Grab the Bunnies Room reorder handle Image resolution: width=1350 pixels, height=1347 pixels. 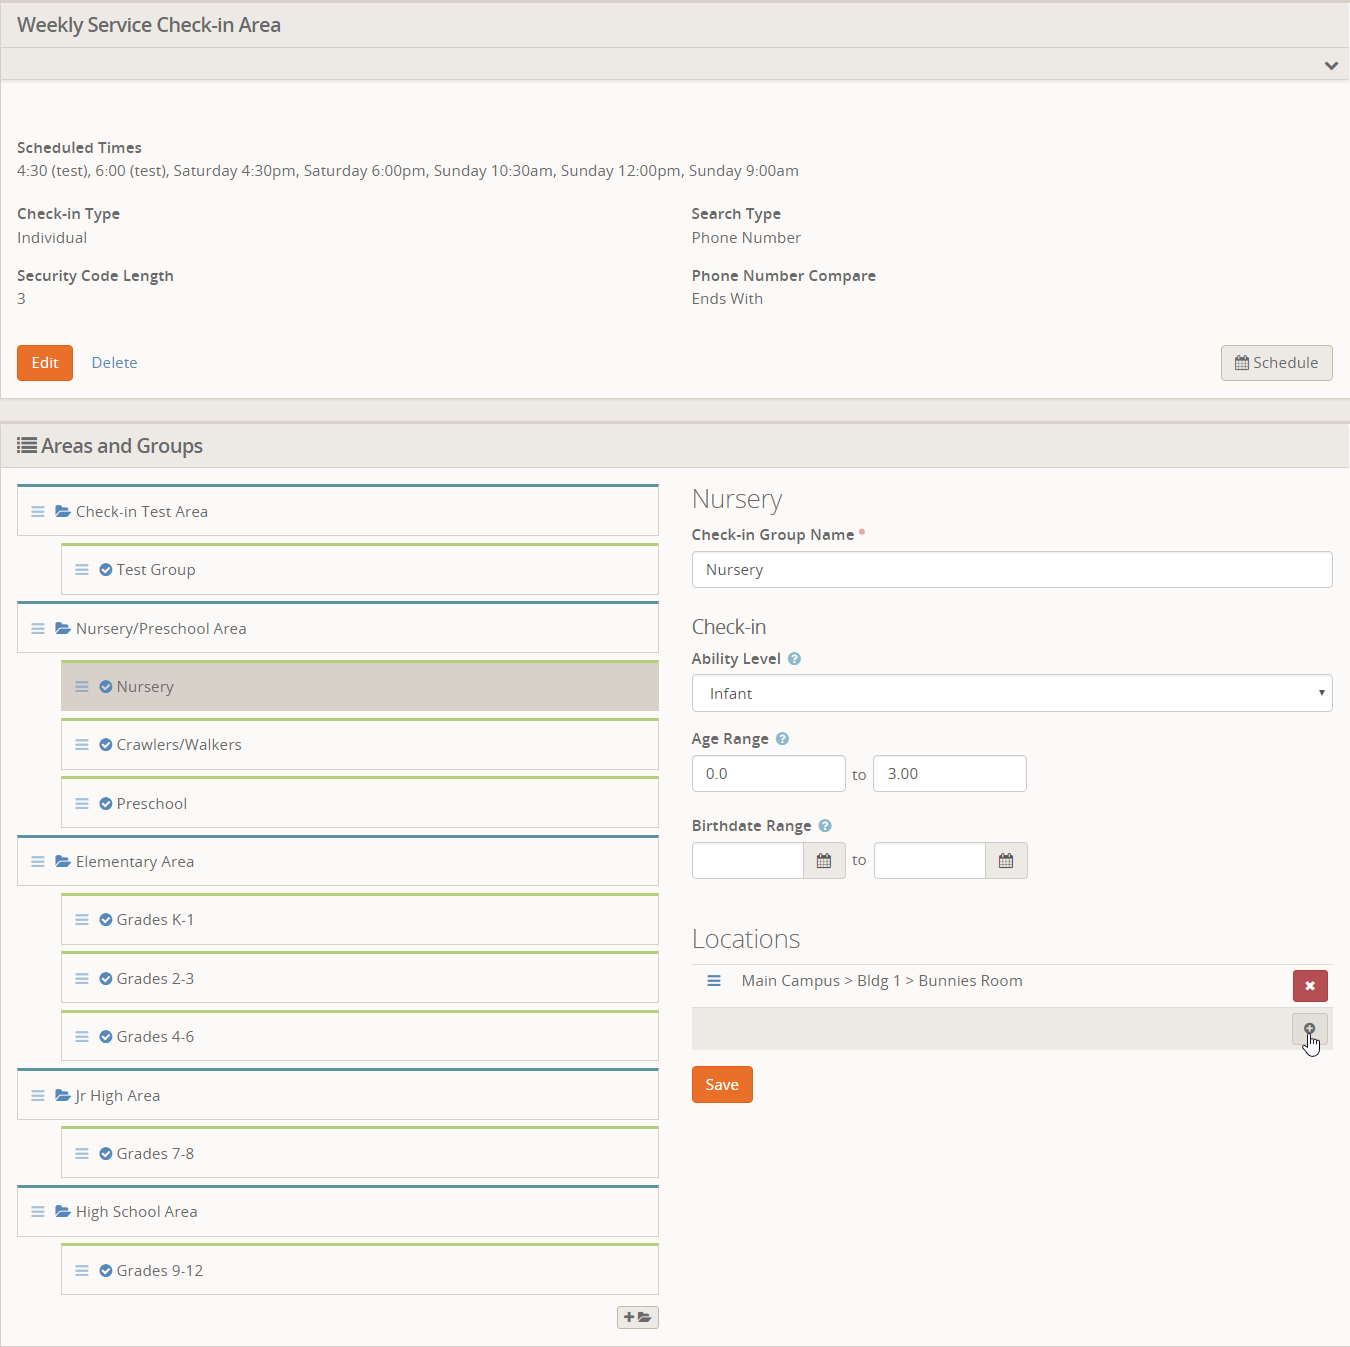point(714,981)
